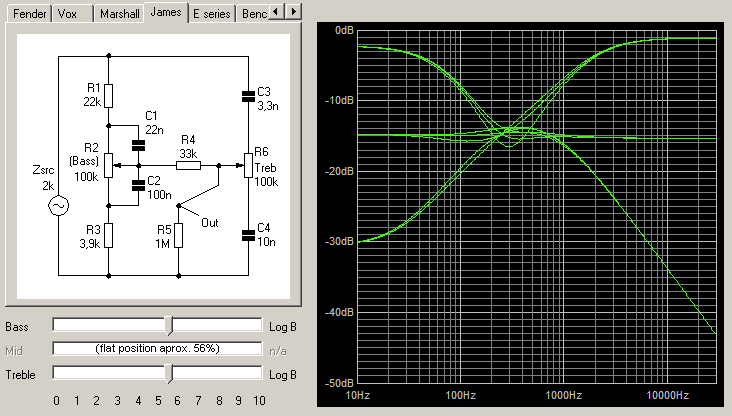
Task: Click the Treble slider thumb
Action: click(x=169, y=374)
